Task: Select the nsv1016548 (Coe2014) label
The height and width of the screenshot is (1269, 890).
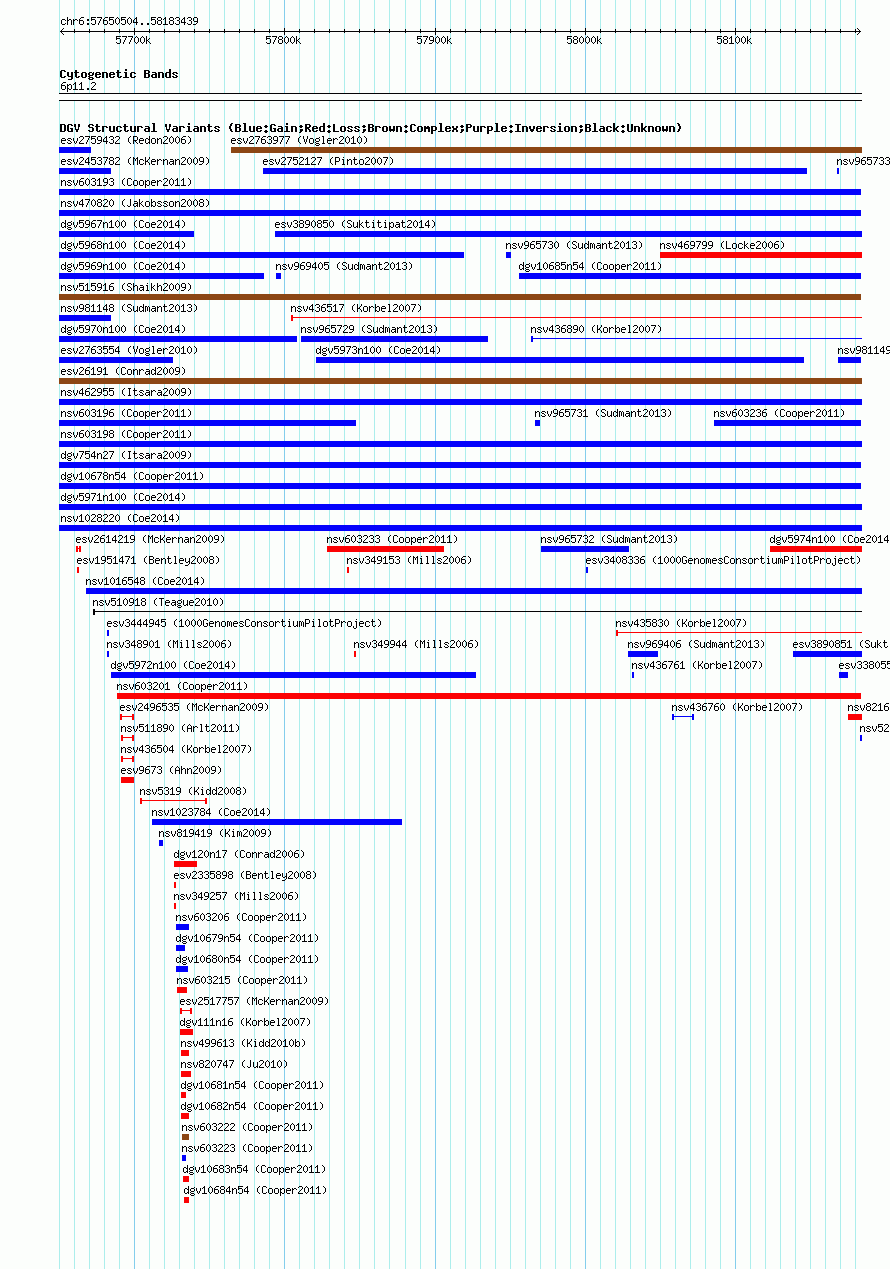Action: click(145, 581)
